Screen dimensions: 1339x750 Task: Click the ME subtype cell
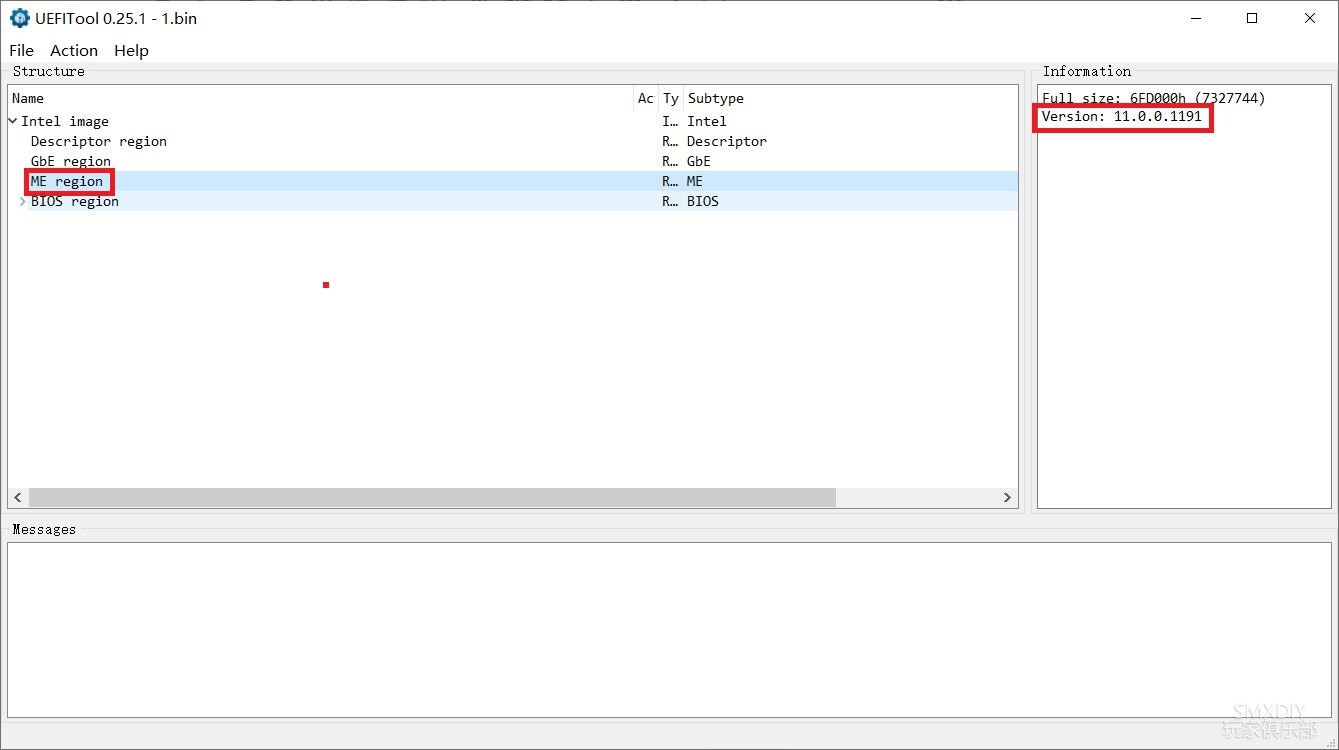695,181
